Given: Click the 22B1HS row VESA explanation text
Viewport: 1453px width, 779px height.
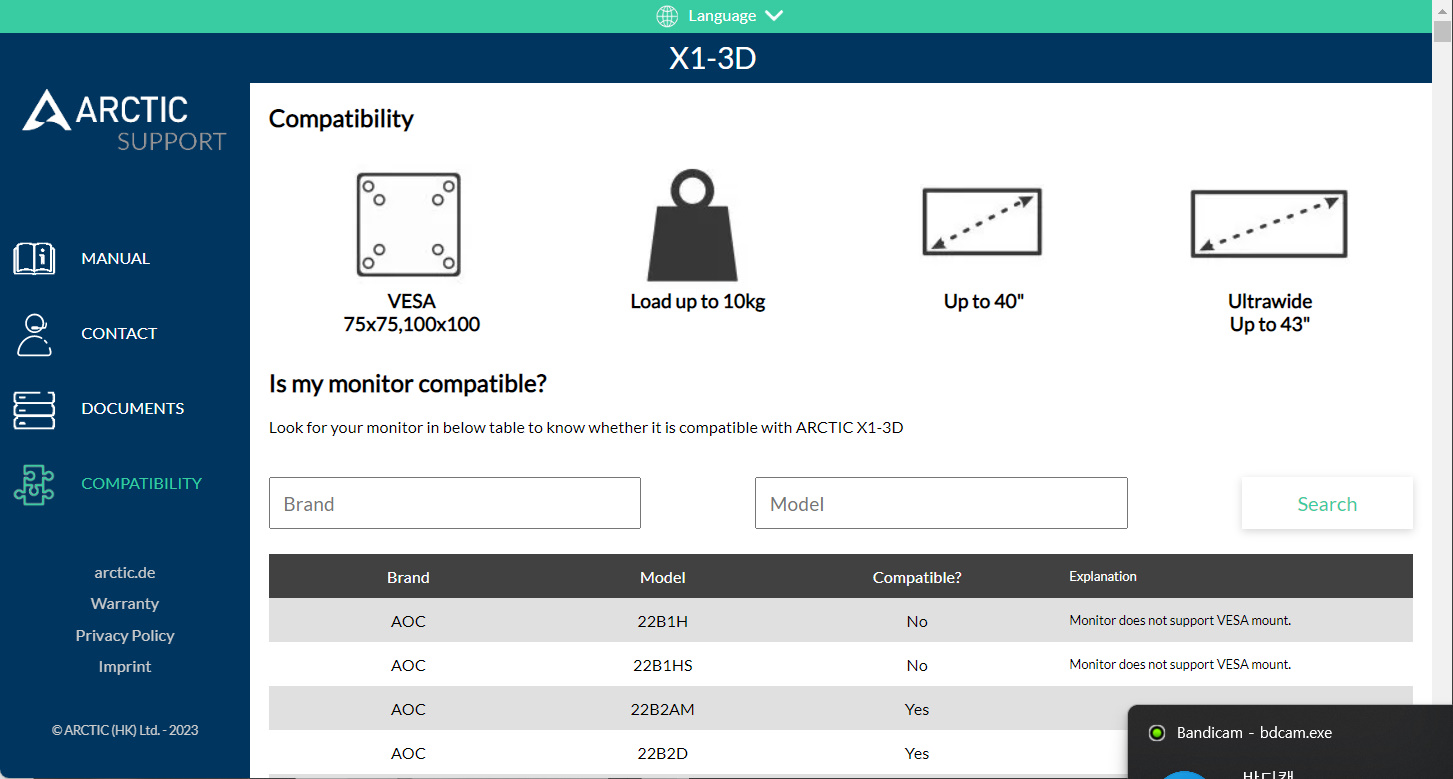Looking at the screenshot, I should tap(1180, 664).
